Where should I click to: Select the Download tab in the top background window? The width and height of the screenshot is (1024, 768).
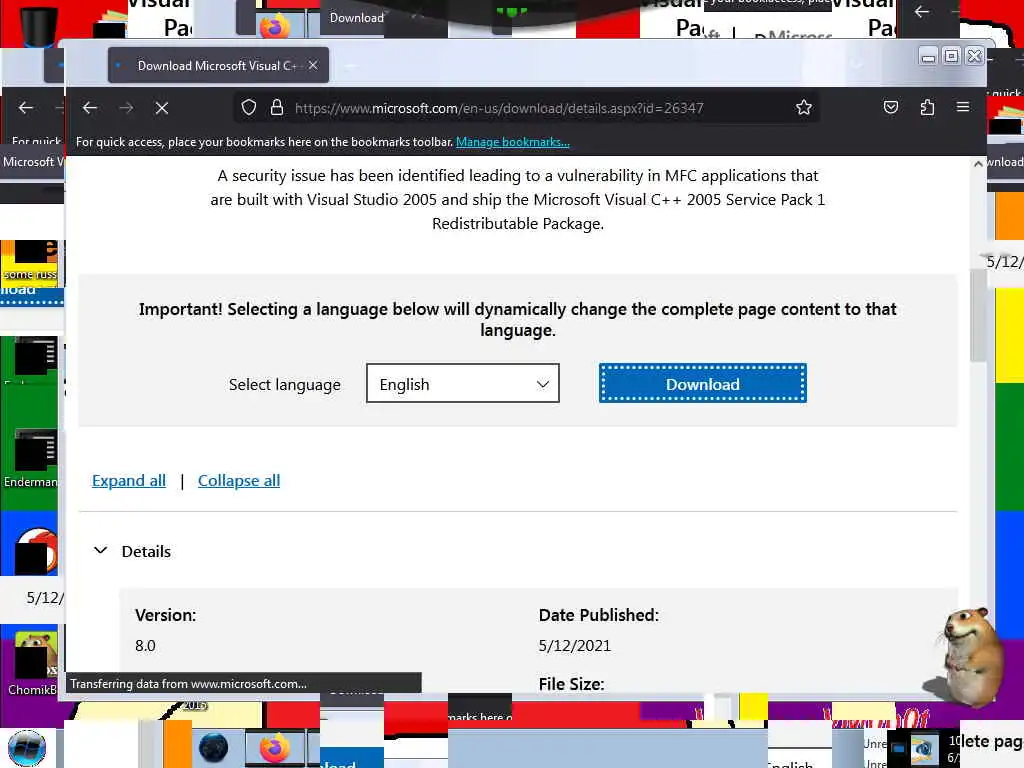357,18
